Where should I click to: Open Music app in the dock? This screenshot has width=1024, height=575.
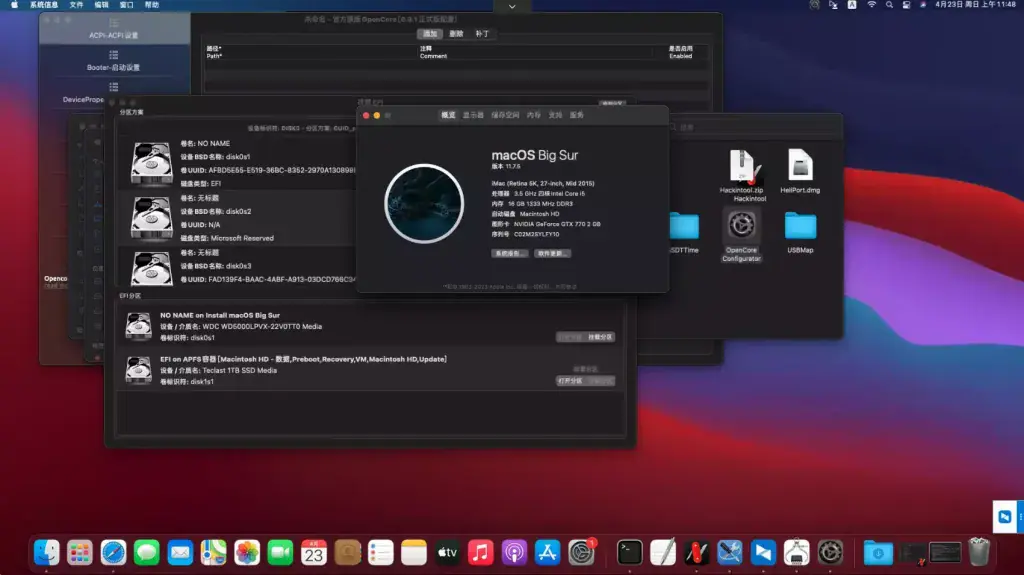click(x=481, y=553)
